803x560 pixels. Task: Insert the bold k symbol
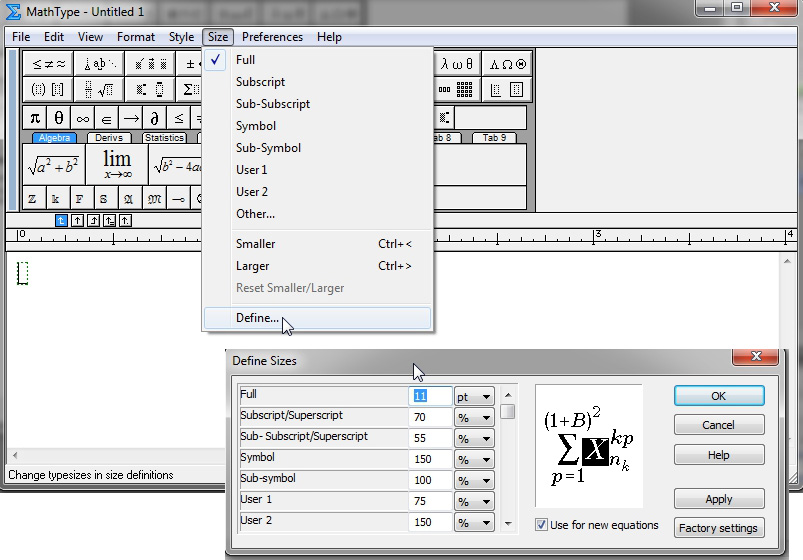(56, 199)
